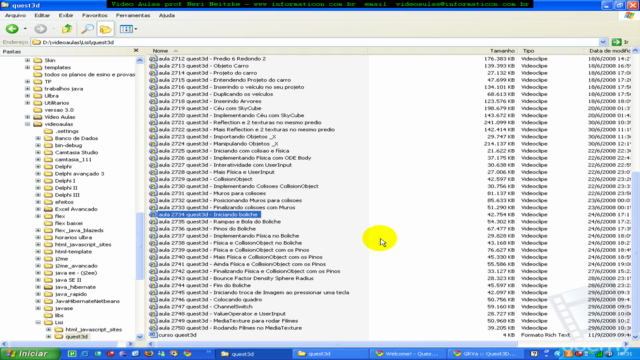Image resolution: width=640 pixels, height=360 pixels.
Task: Expand the Camtasia Studio folder node
Action: [x=38, y=152]
